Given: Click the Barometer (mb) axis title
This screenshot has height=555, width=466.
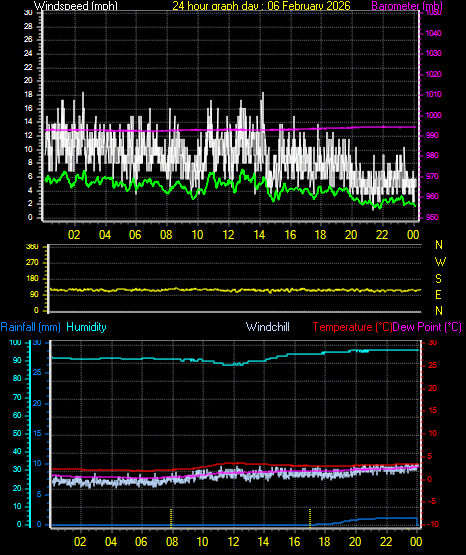Looking at the screenshot, I should click(x=407, y=6).
